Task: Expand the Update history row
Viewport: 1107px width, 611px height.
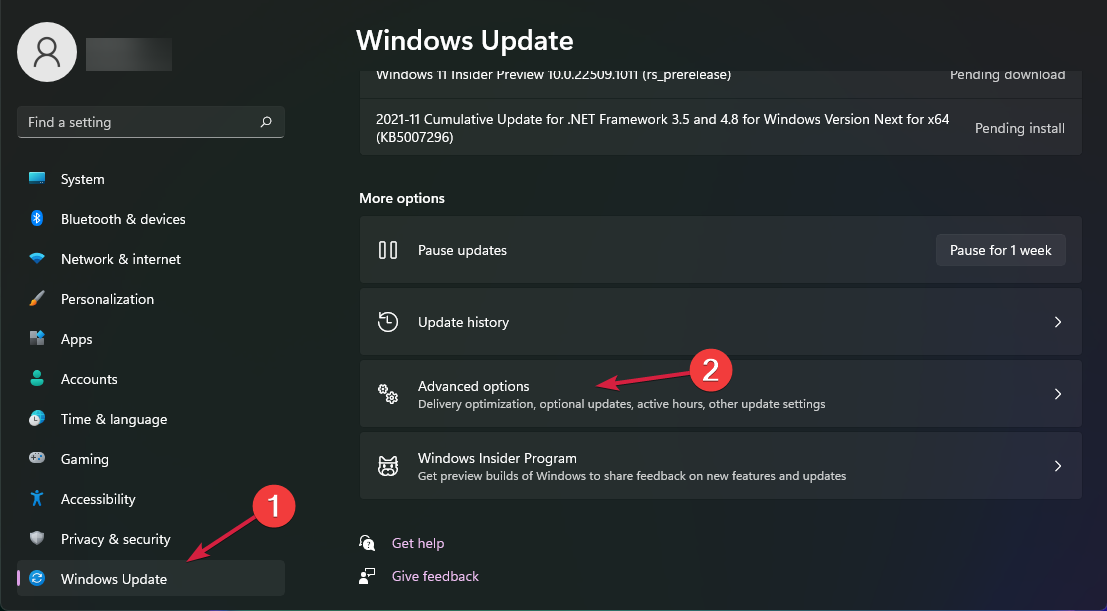Action: pyautogui.click(x=720, y=322)
